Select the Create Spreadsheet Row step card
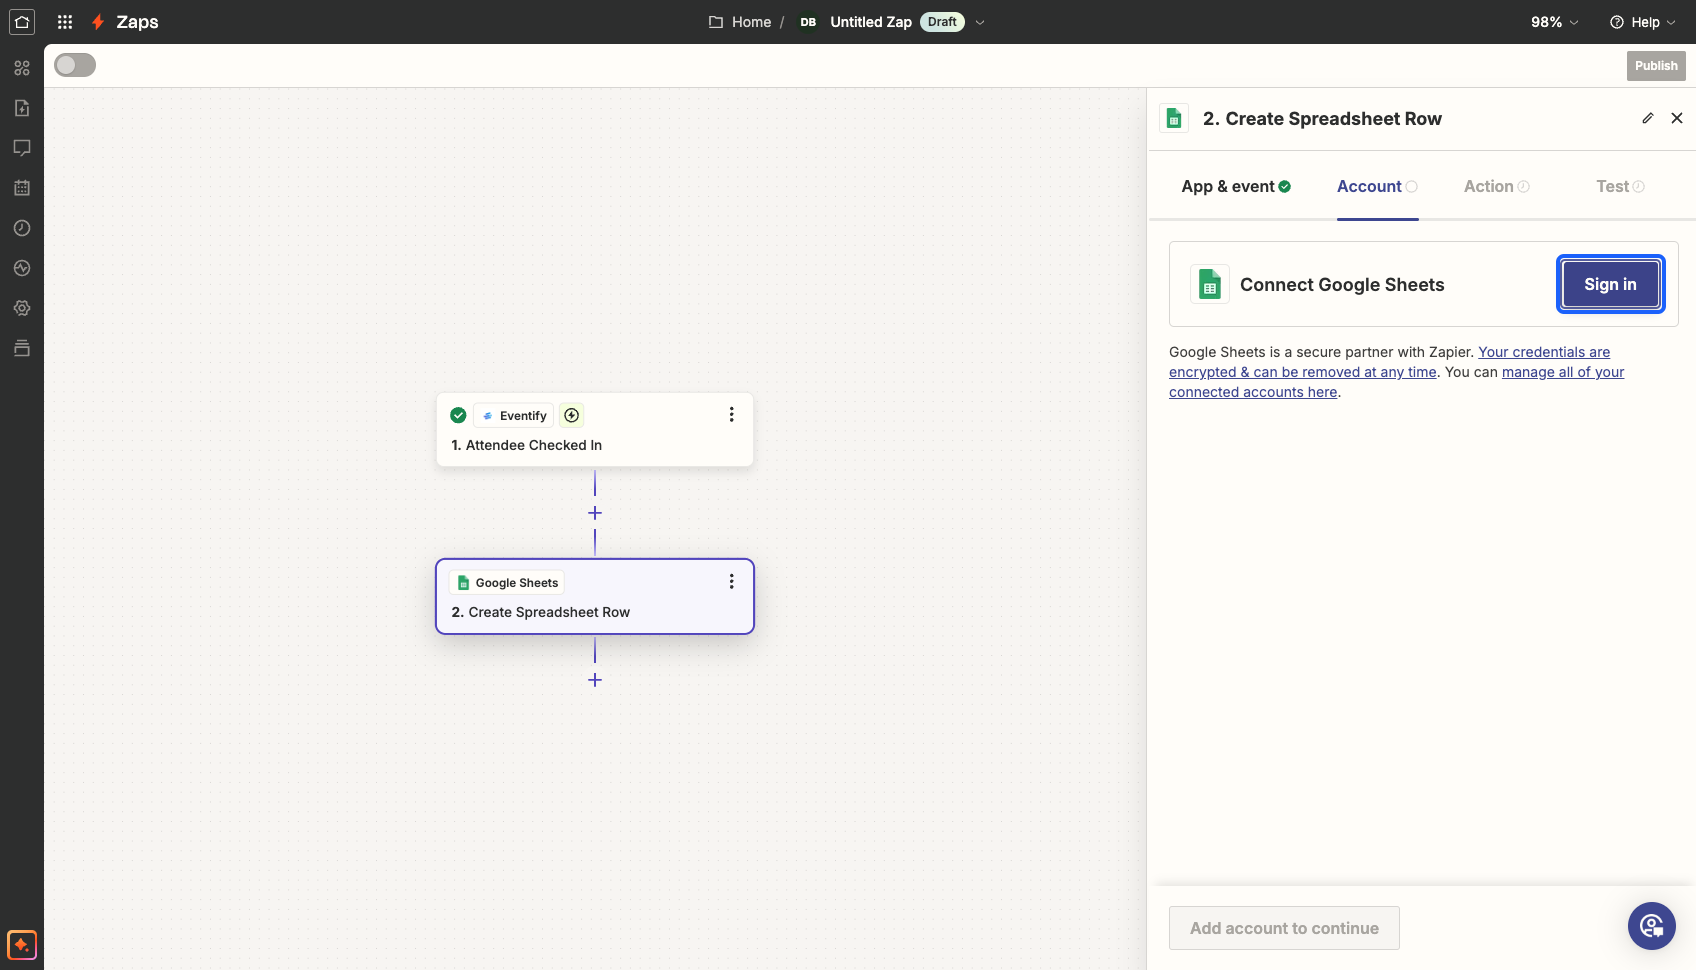 [595, 596]
